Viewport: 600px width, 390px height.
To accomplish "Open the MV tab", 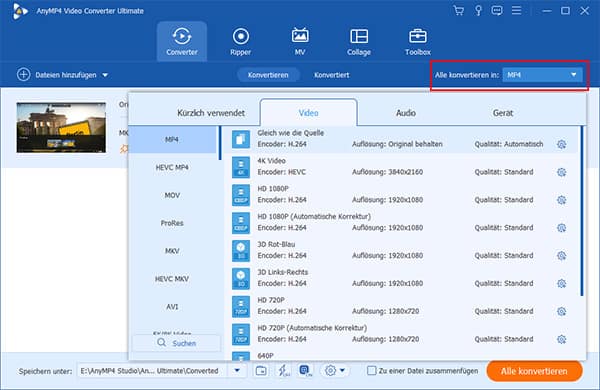I will point(300,41).
